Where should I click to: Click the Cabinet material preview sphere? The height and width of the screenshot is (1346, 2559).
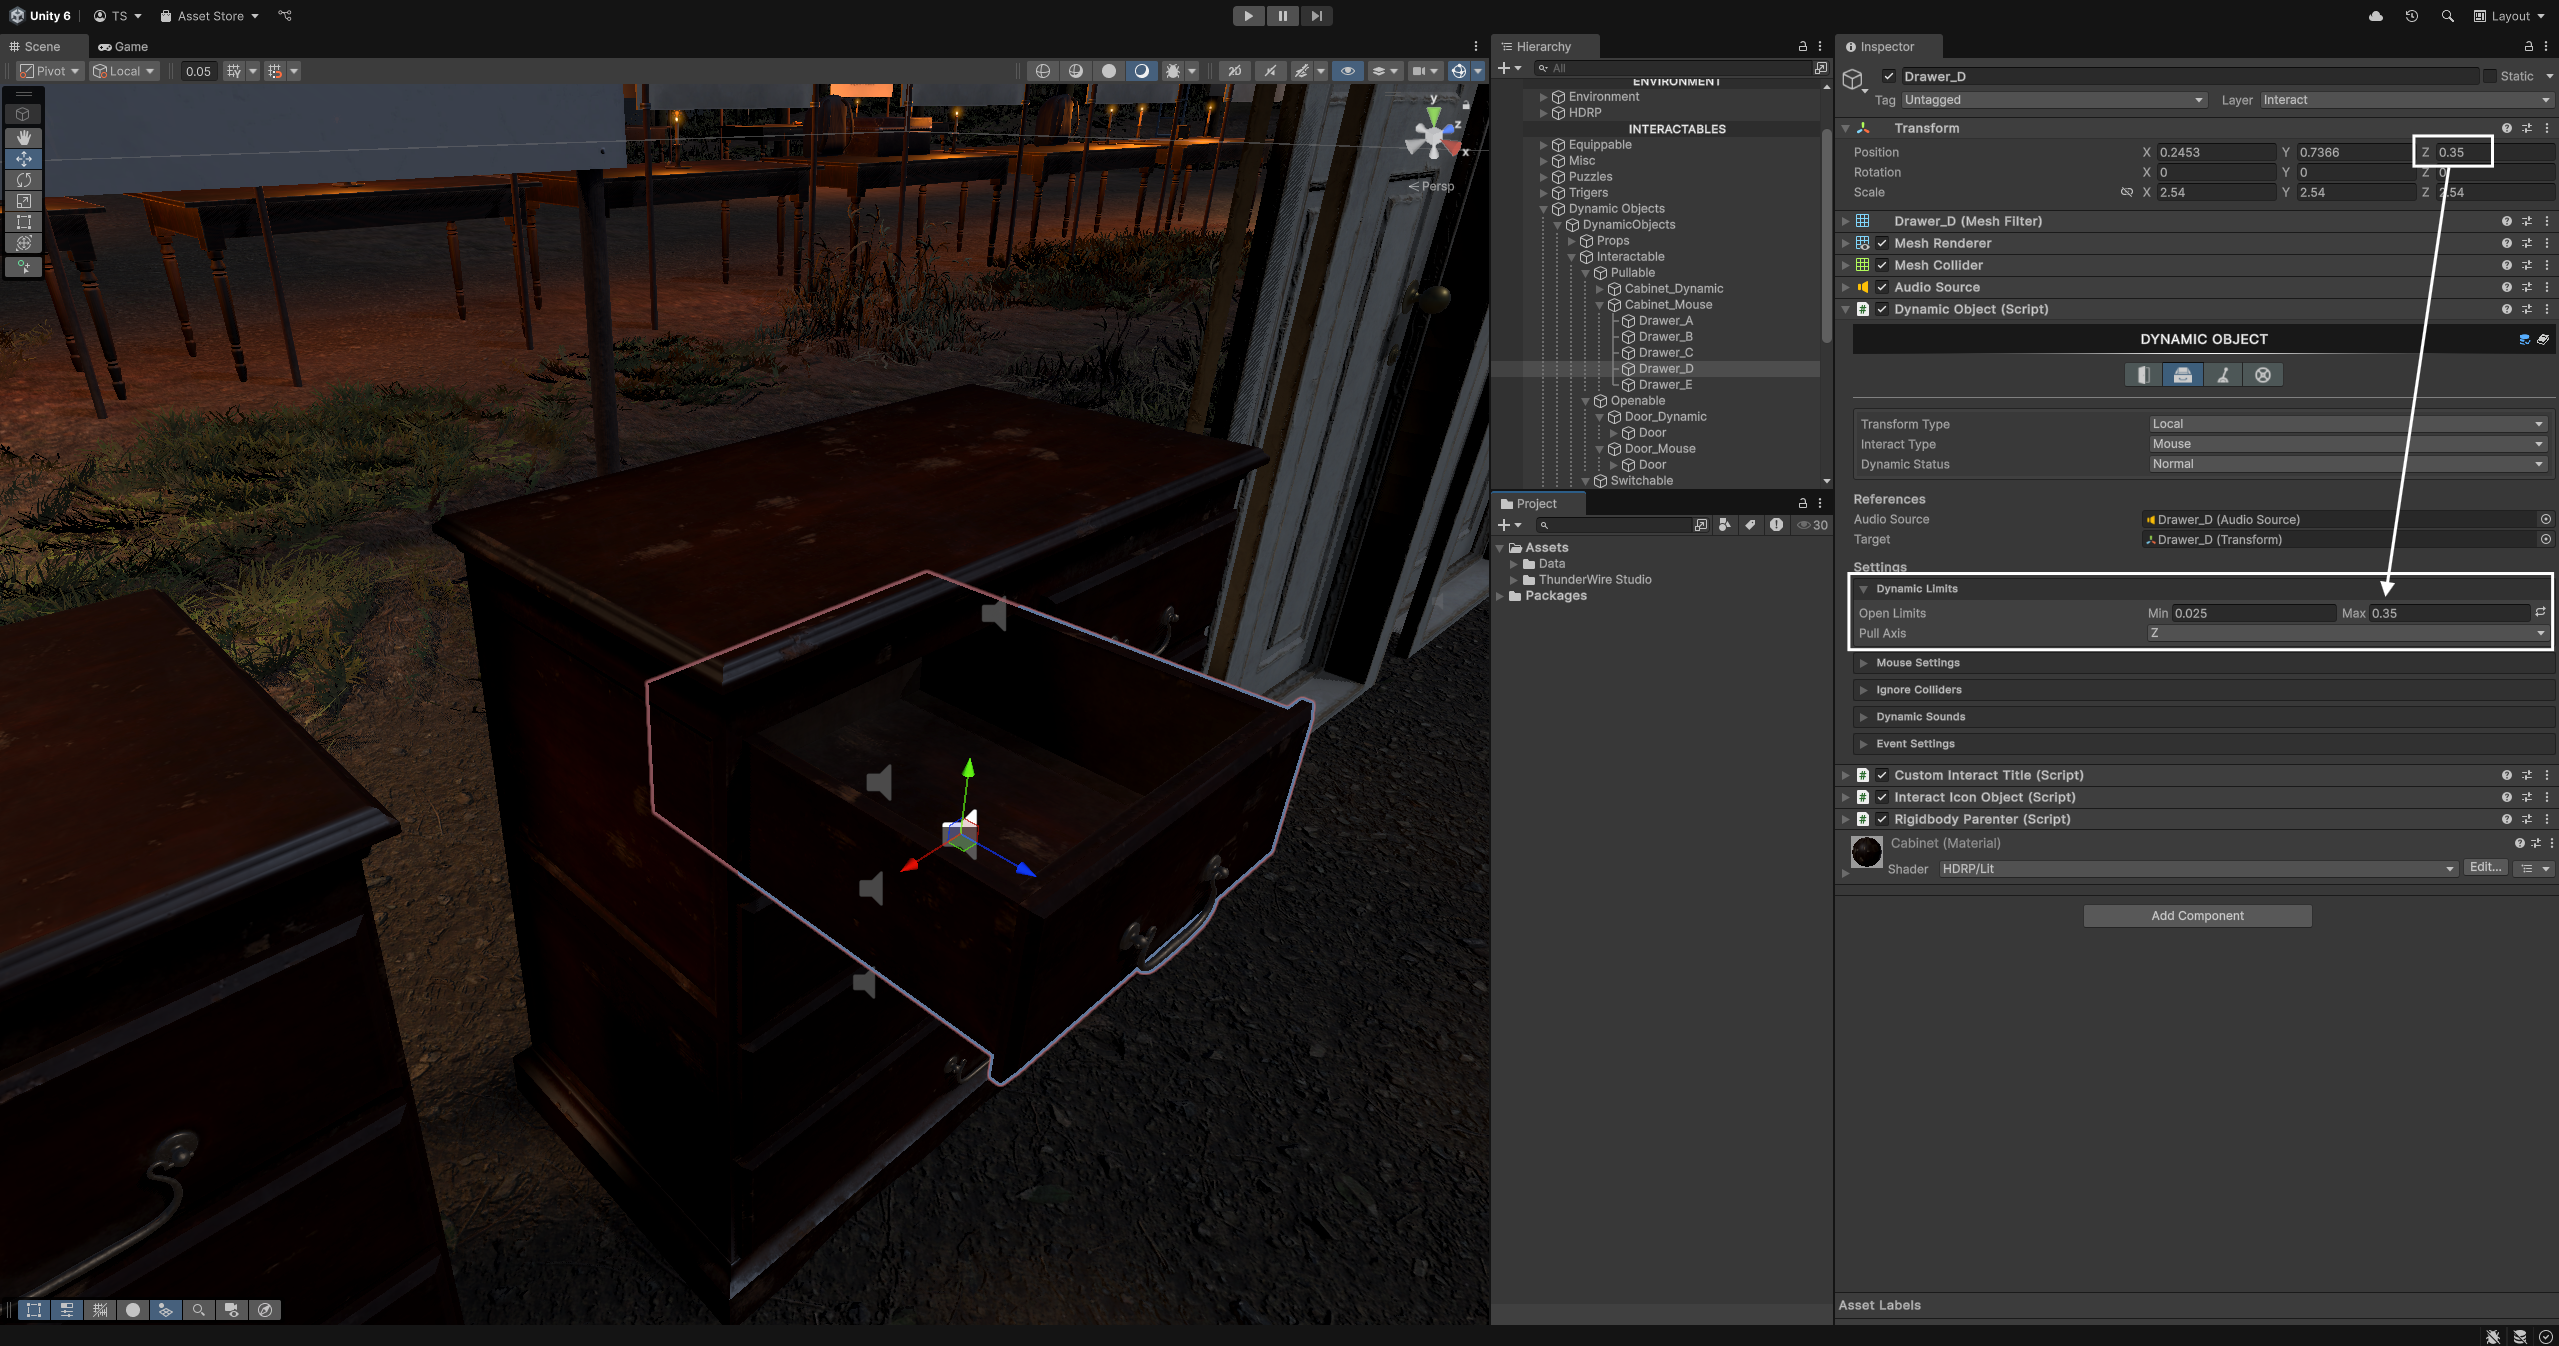coord(1866,852)
